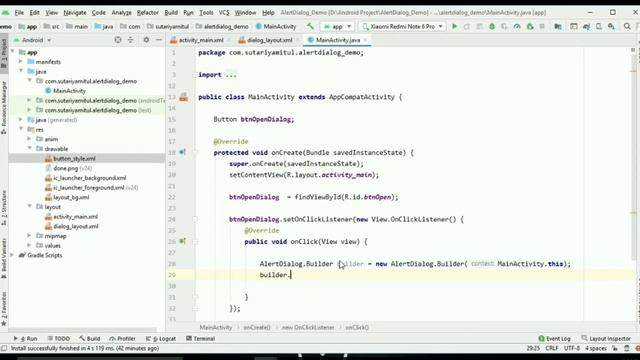The width and height of the screenshot is (640, 360).
Task: Open the VCS menu
Action: point(224,13)
